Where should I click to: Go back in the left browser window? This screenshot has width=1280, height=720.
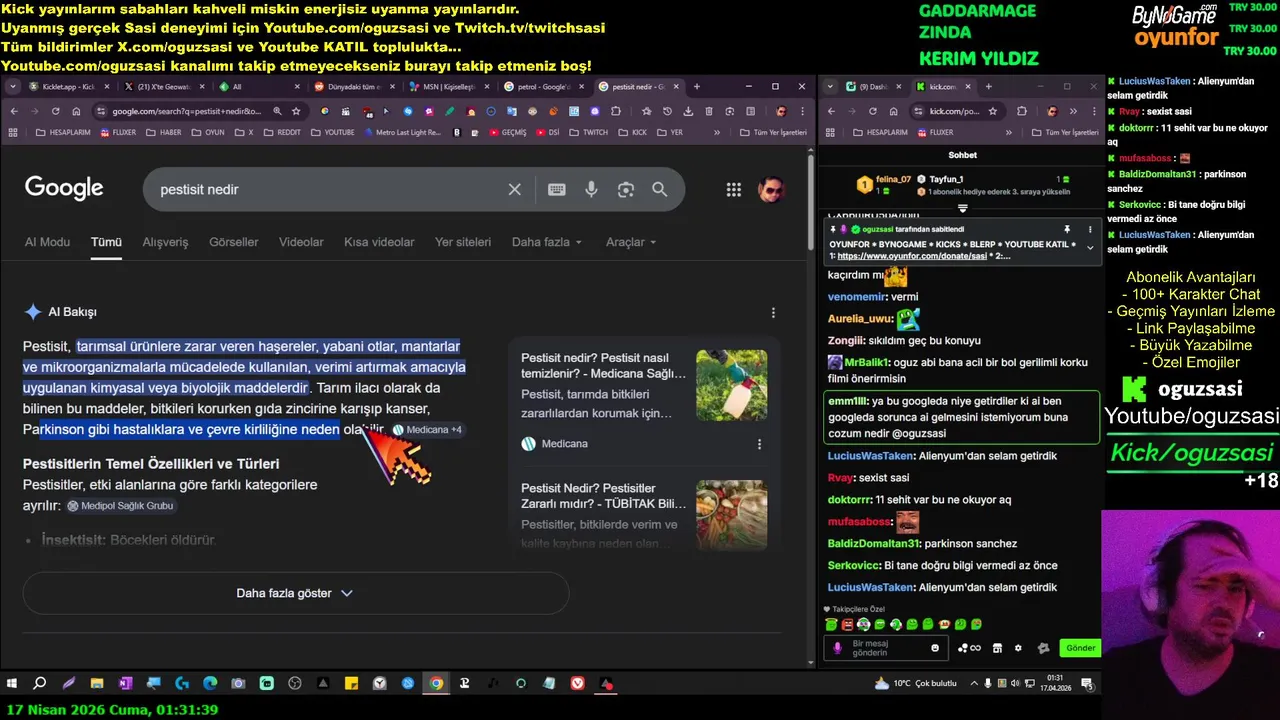click(x=14, y=111)
